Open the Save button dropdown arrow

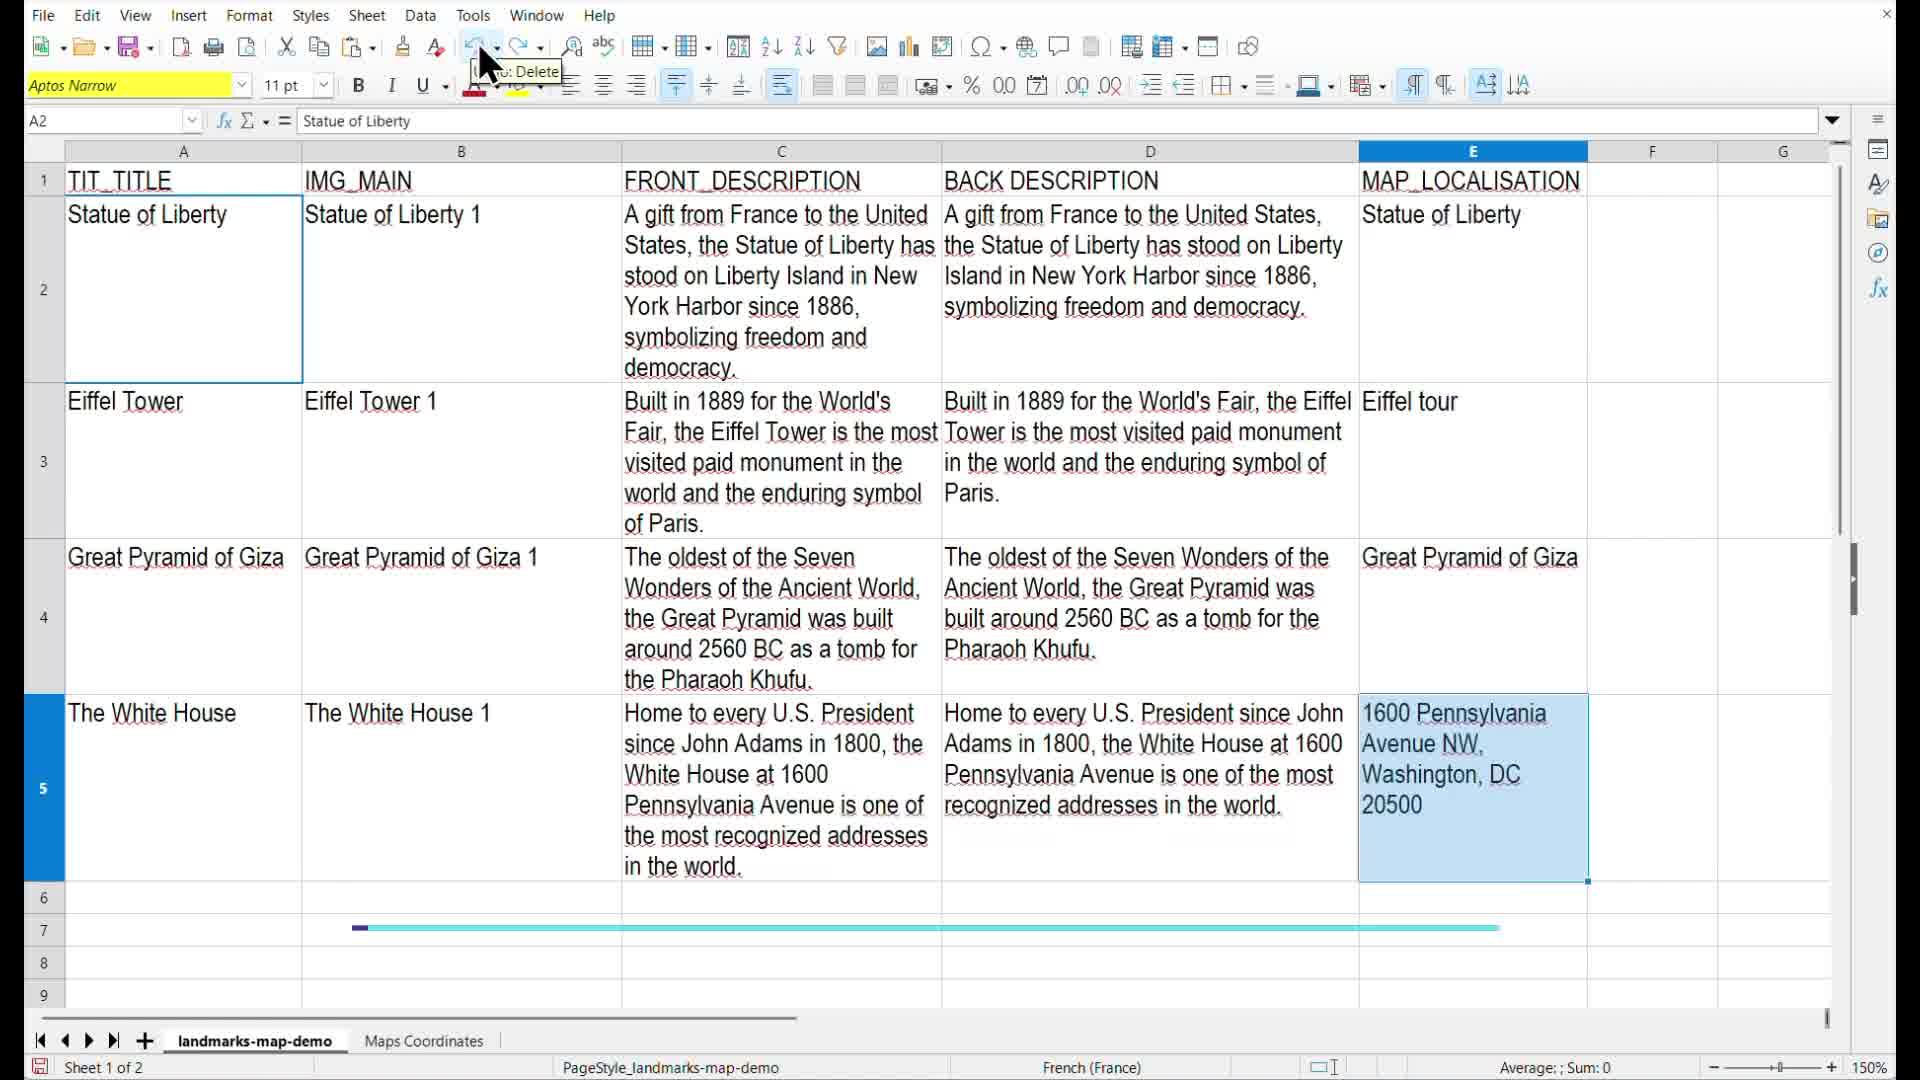point(150,48)
